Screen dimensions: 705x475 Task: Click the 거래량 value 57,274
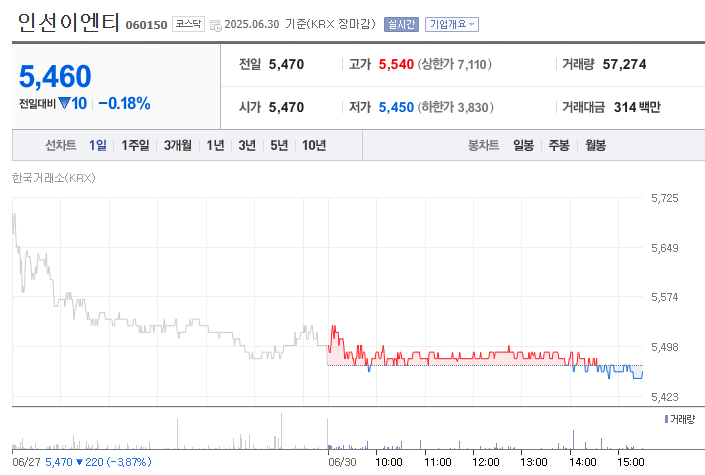pos(624,64)
